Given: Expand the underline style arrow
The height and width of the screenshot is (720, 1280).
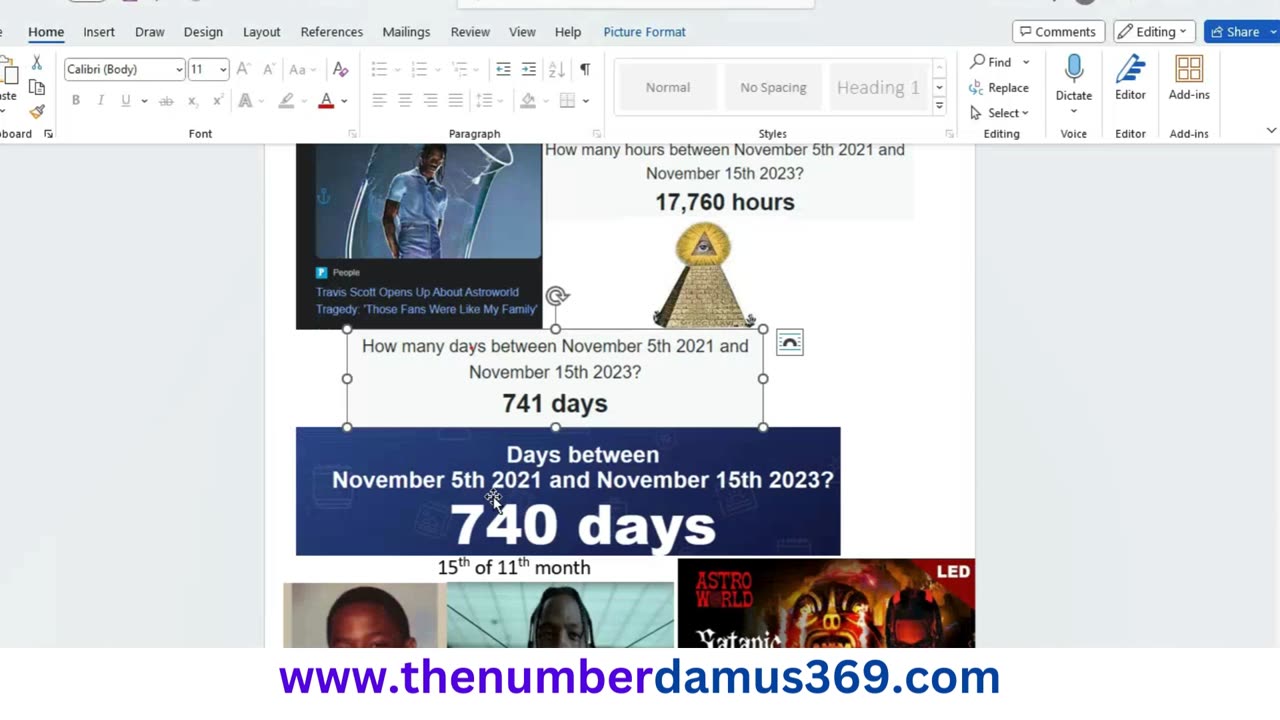Looking at the screenshot, I should (144, 101).
